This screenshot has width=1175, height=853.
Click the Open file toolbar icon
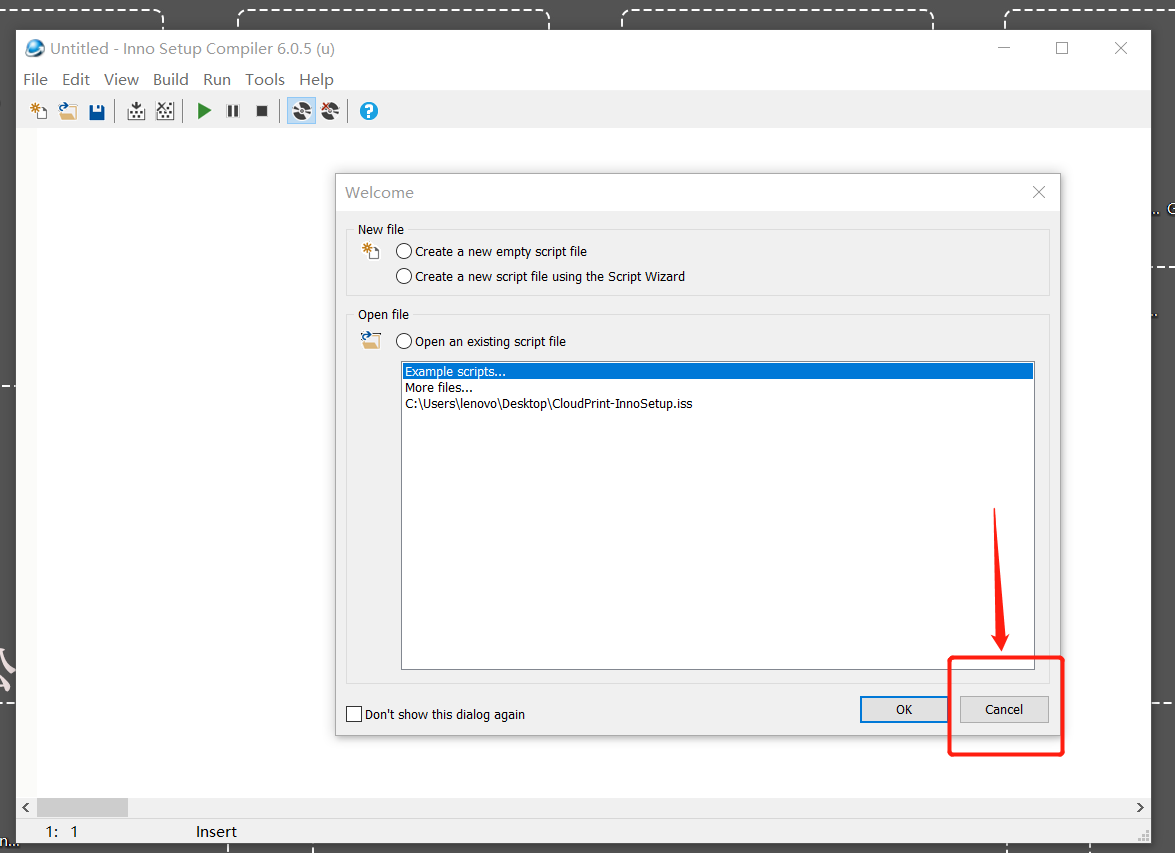[x=67, y=112]
